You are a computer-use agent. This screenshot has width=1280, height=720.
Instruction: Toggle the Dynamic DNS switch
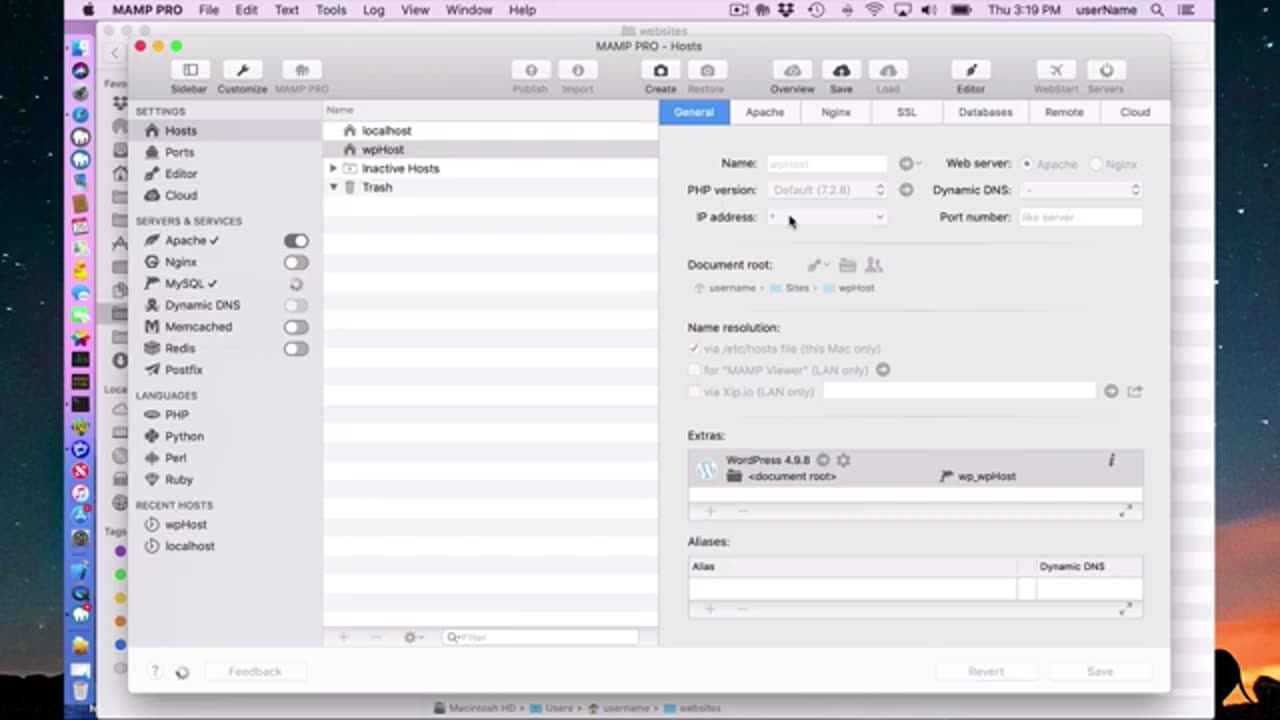point(296,305)
